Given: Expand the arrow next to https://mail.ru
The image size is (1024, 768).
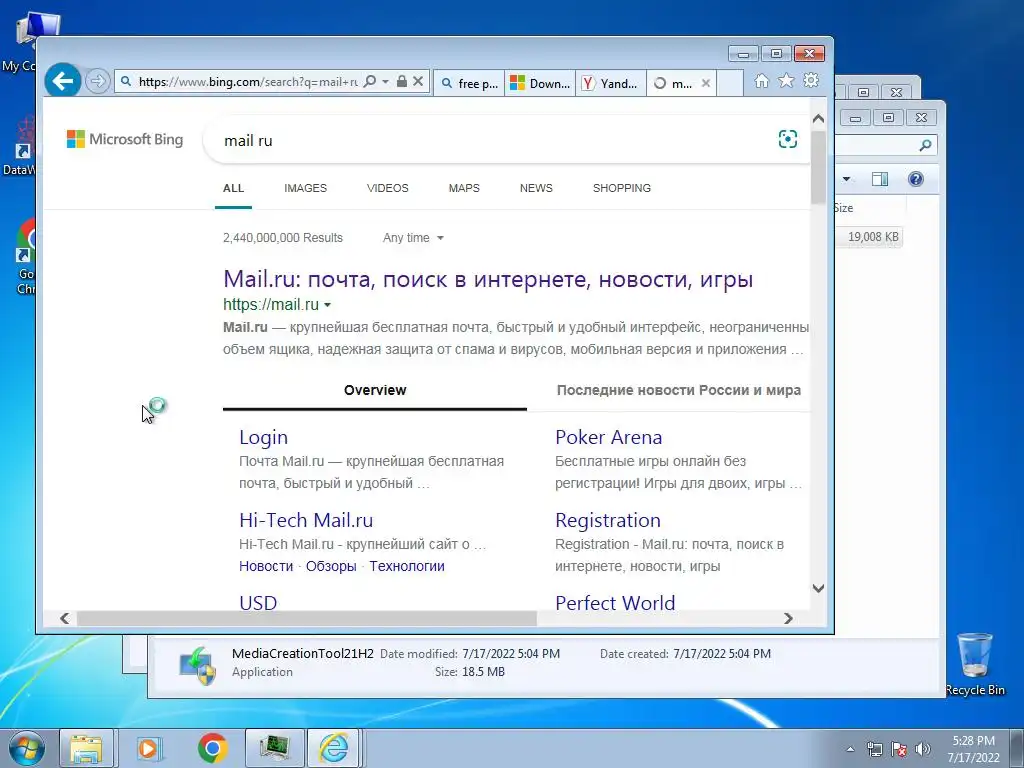Looking at the screenshot, I should point(327,305).
